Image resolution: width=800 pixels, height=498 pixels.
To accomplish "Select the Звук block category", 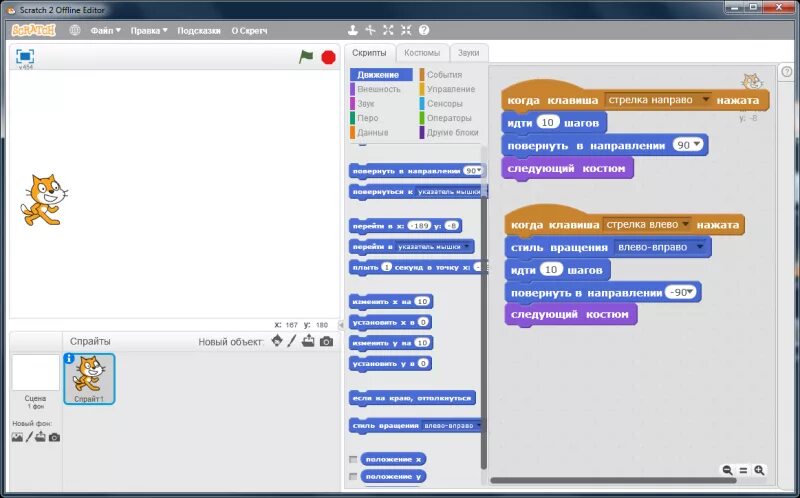I will 365,103.
